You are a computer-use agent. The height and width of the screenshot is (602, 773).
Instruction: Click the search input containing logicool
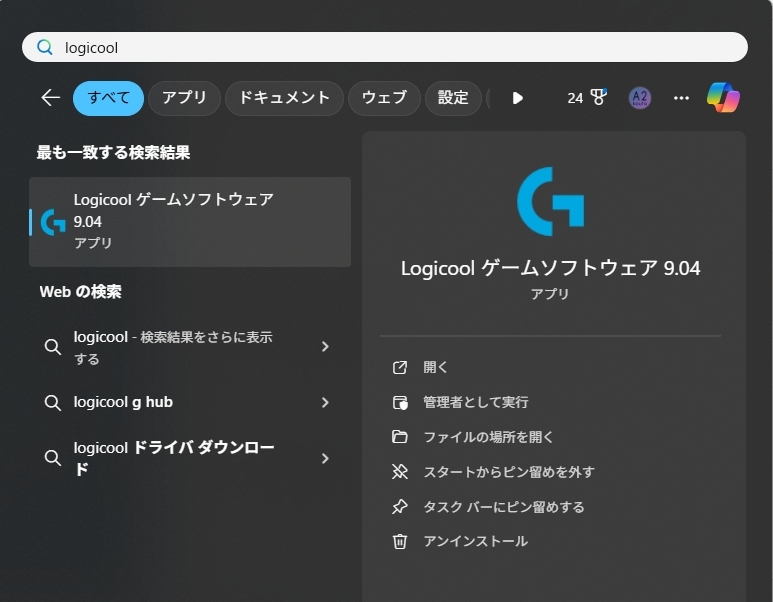point(385,47)
